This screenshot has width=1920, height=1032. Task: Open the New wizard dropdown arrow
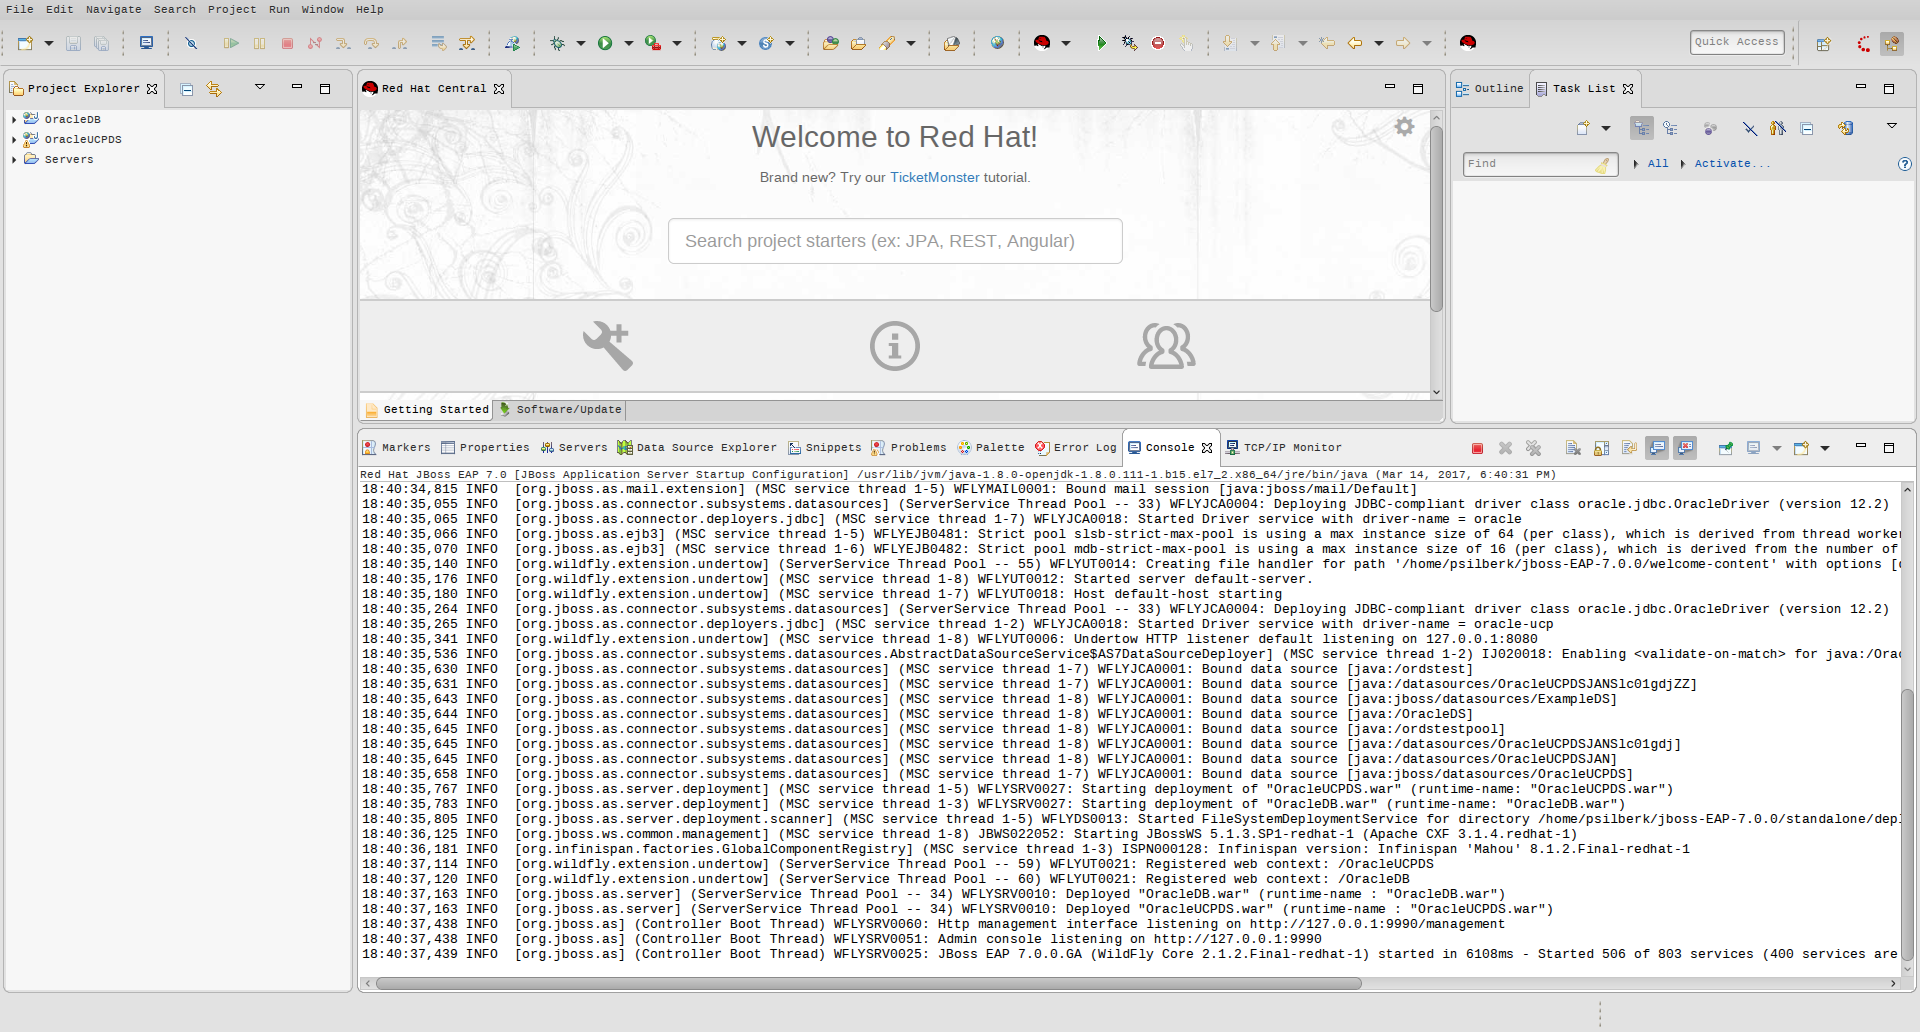click(48, 43)
